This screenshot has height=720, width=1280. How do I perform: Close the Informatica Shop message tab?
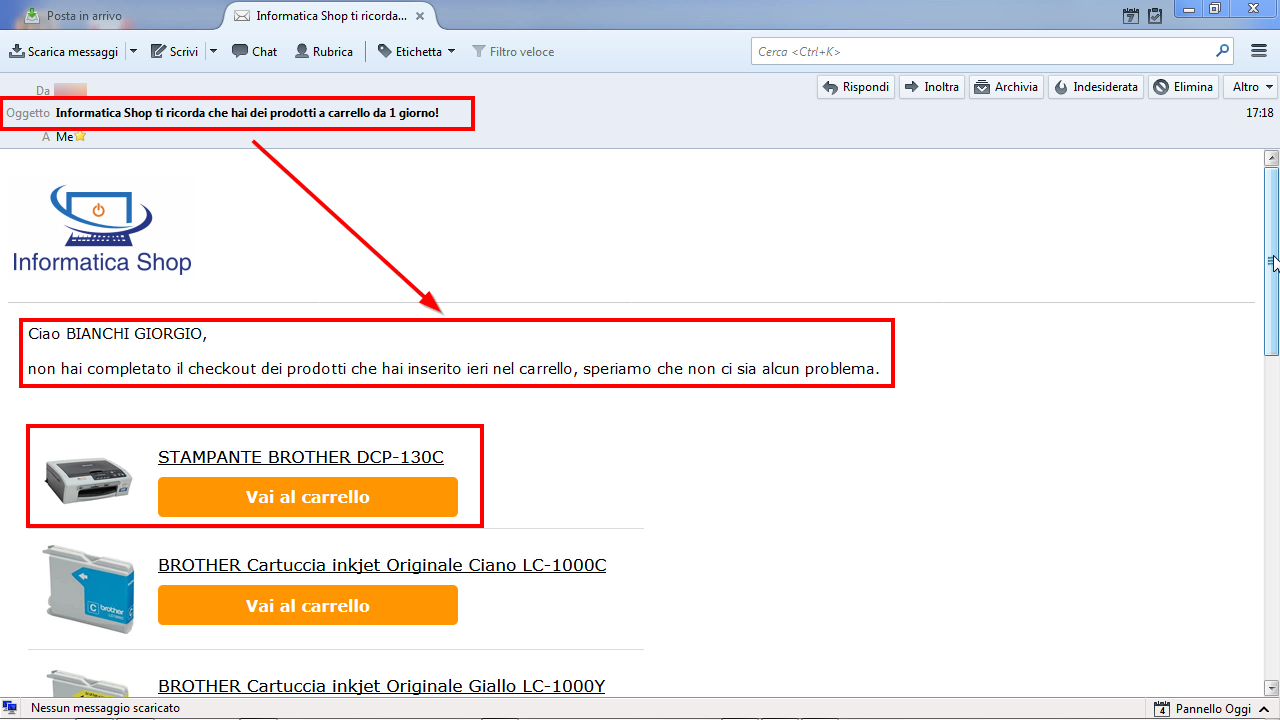(420, 16)
